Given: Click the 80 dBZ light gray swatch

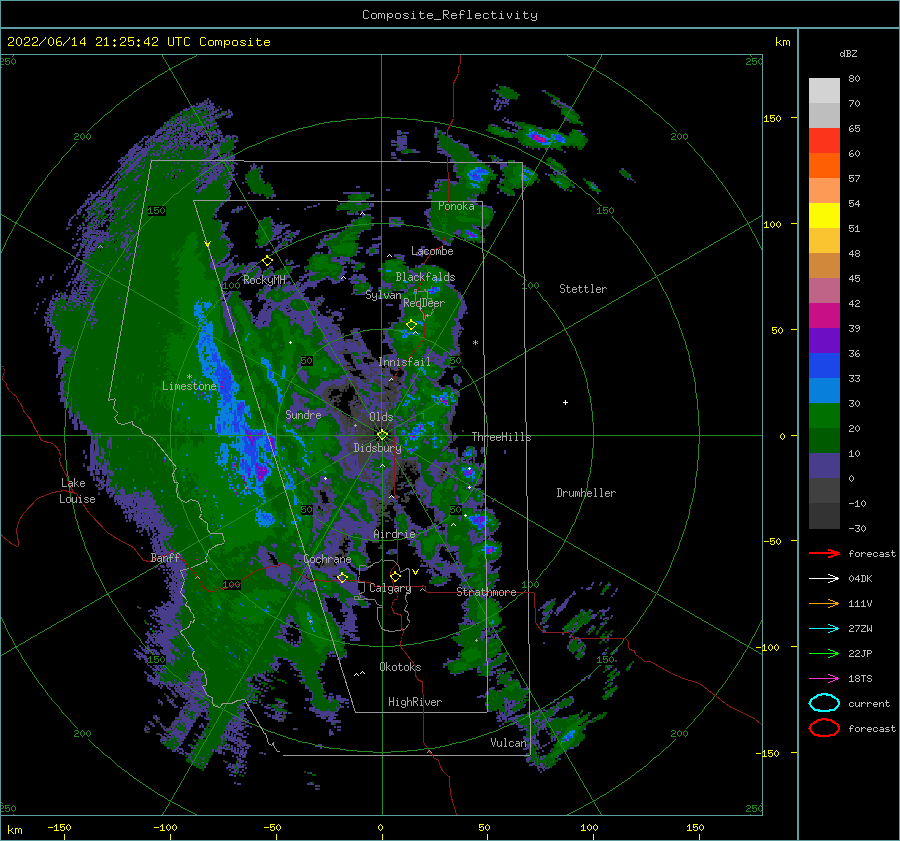Looking at the screenshot, I should [x=824, y=90].
